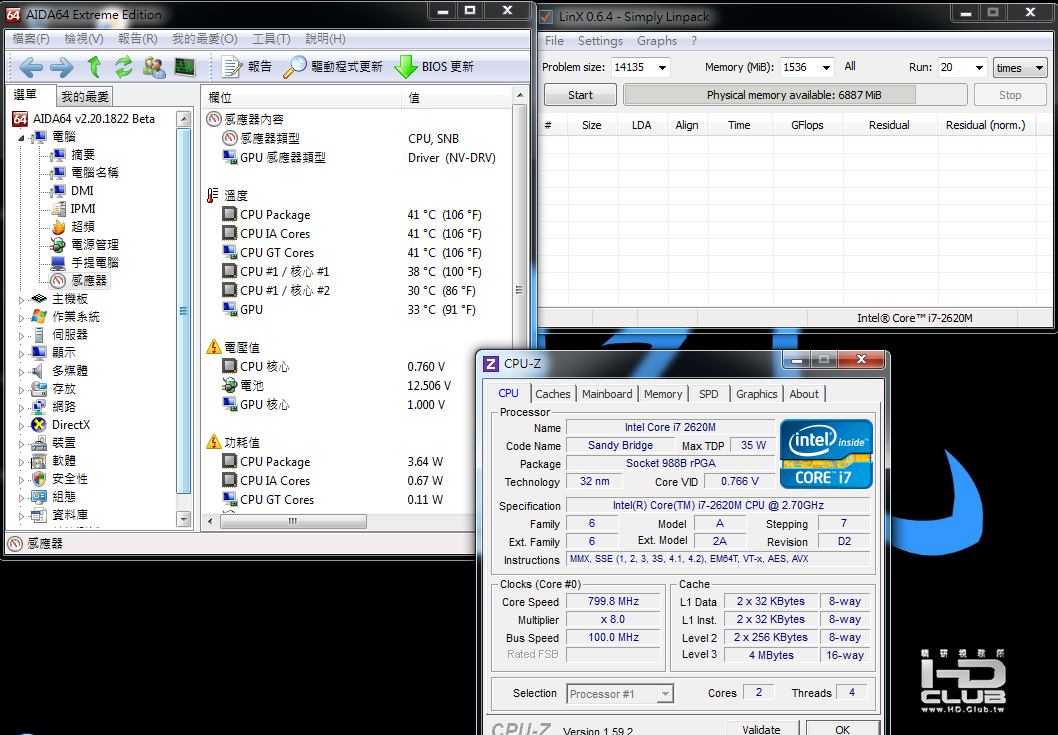The height and width of the screenshot is (735, 1058).
Task: Select 電腦名稱 in the AIDA64 tree
Action: [x=94, y=173]
